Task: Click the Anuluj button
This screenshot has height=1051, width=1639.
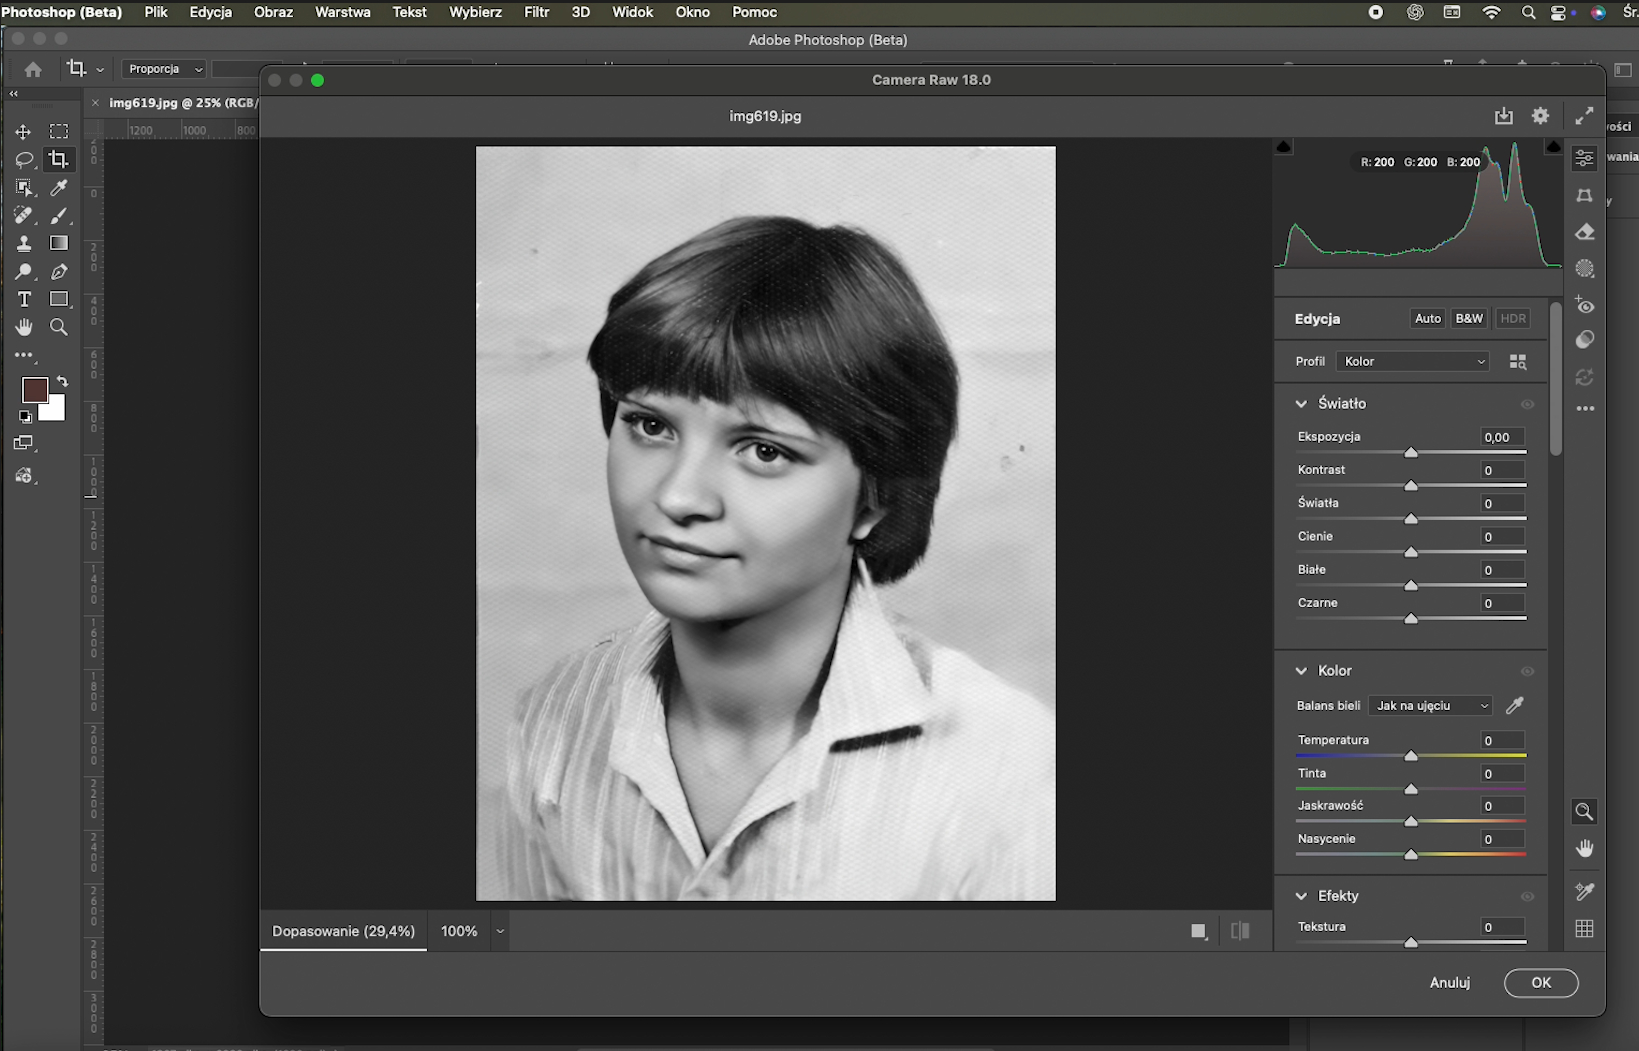Action: click(1450, 983)
